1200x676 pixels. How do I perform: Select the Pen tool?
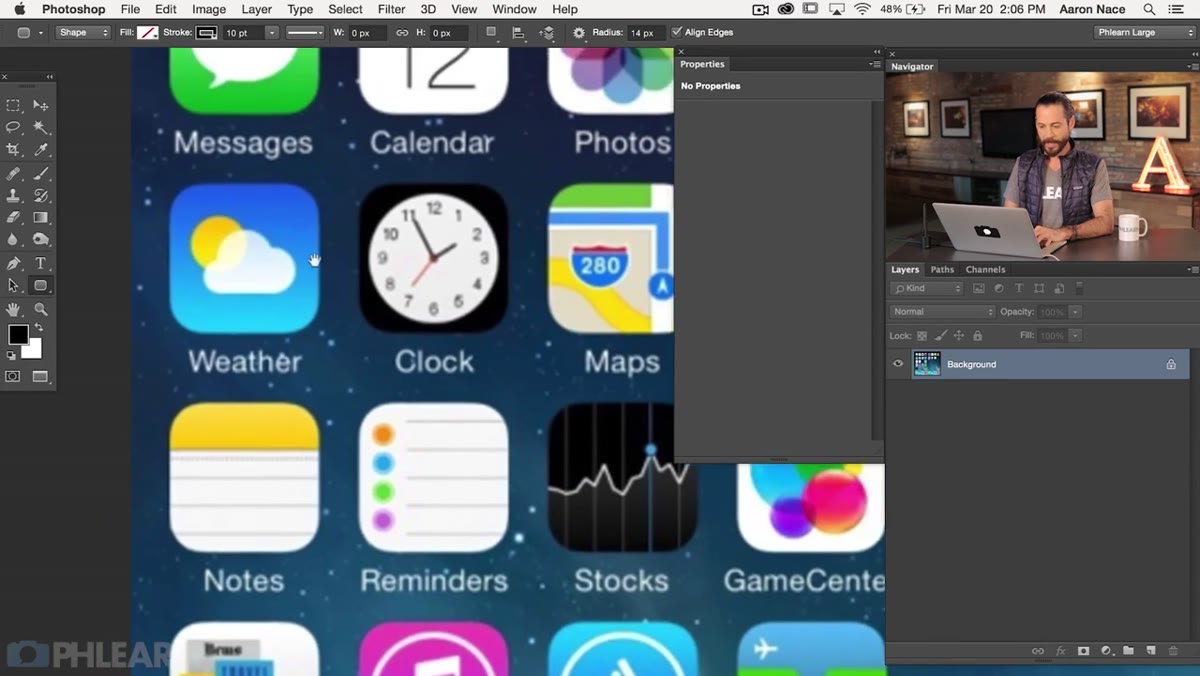point(13,263)
